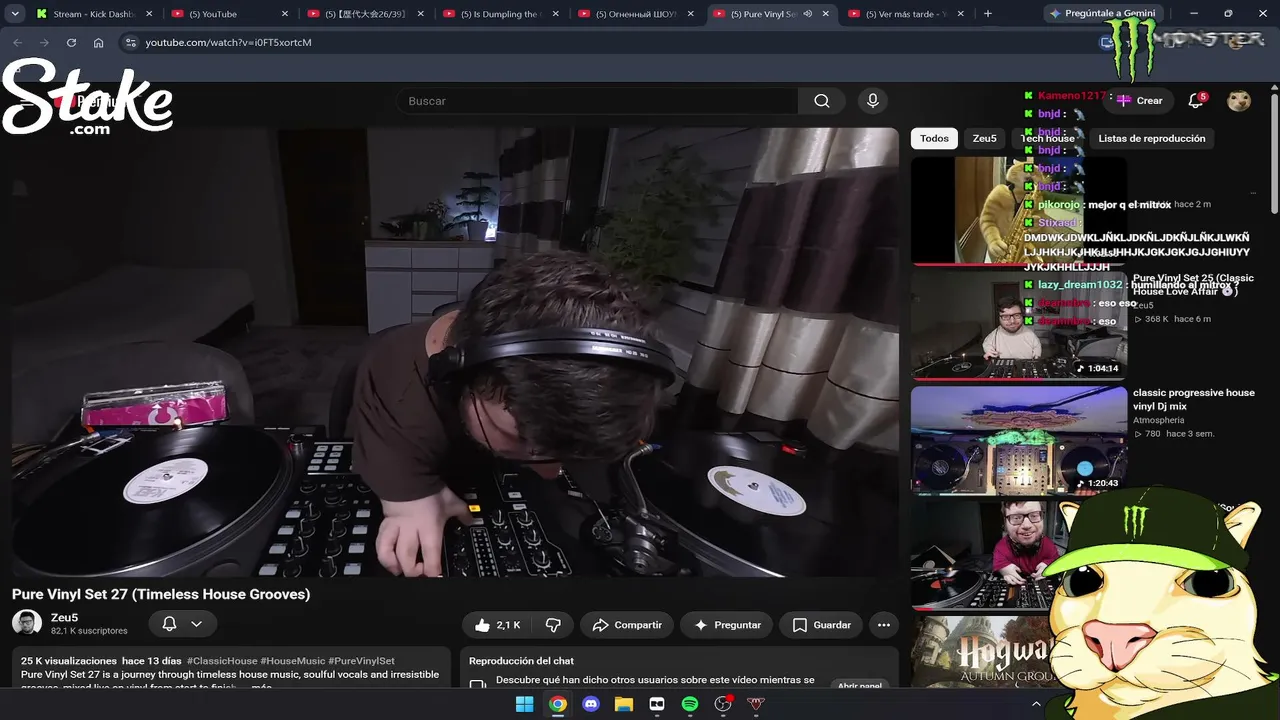Open the tab search dropdown arrow
Screen dimensions: 1280x720
click(x=15, y=14)
